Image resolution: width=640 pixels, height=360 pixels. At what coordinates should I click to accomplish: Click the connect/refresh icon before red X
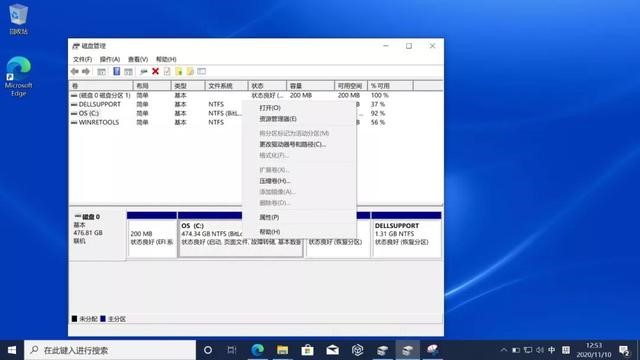pos(144,71)
